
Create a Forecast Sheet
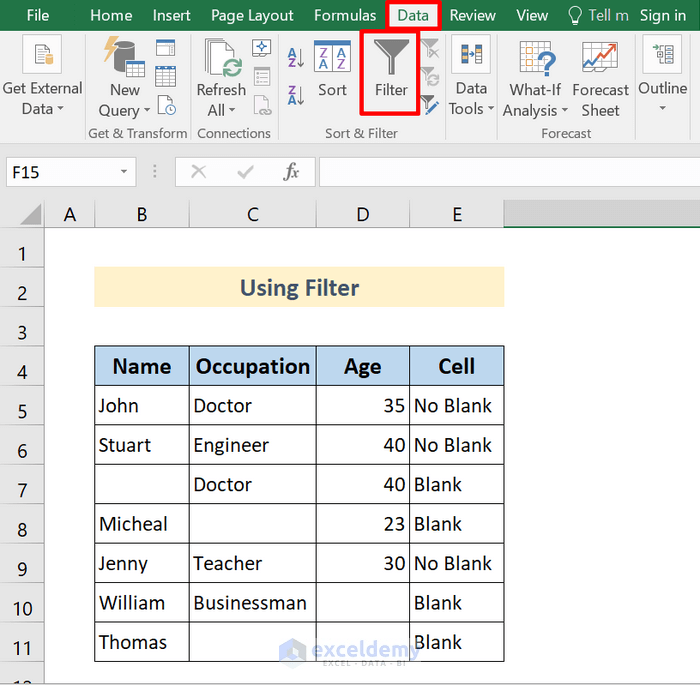point(600,76)
